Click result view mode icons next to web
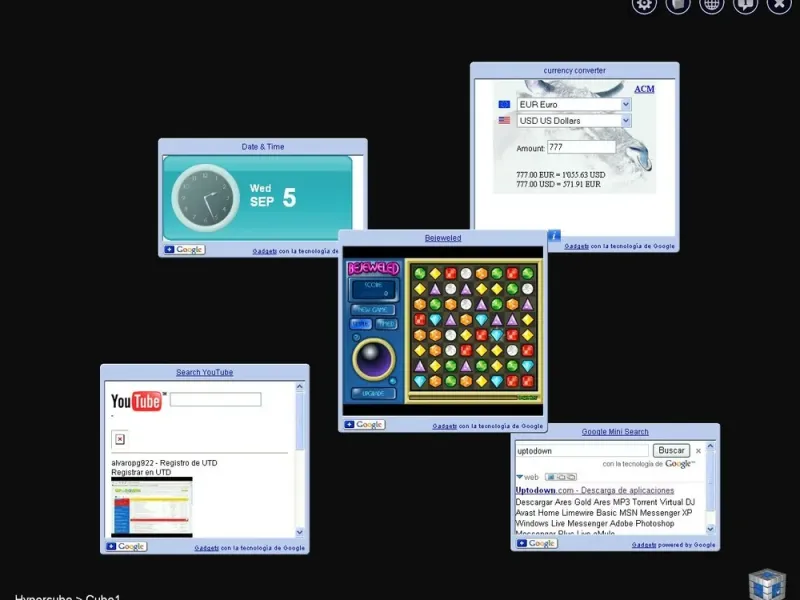The height and width of the screenshot is (600, 800). point(561,477)
